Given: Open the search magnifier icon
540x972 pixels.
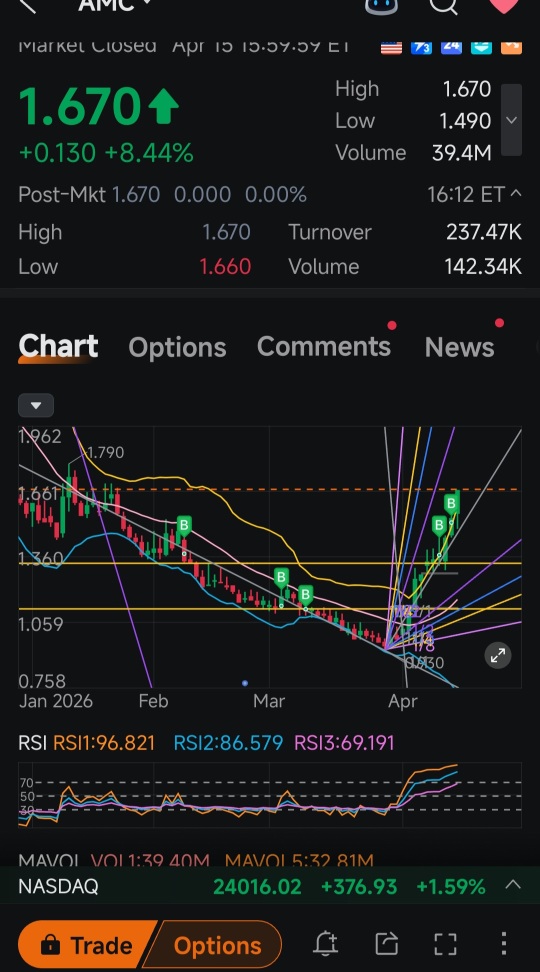Looking at the screenshot, I should click(443, 6).
